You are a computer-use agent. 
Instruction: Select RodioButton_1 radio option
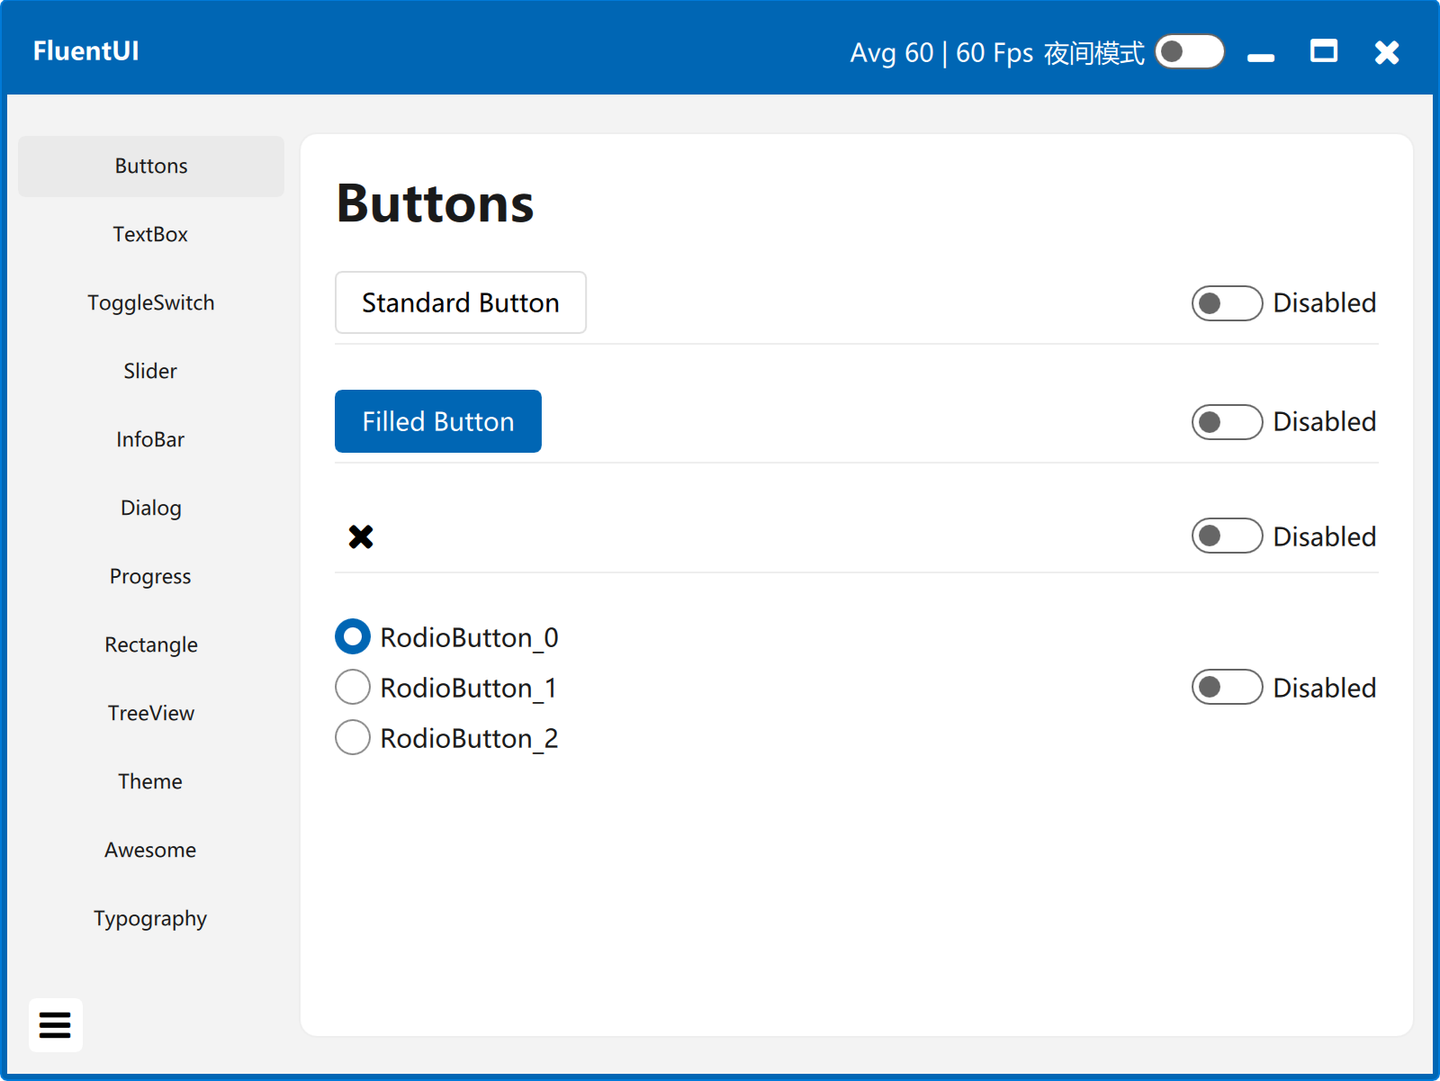[x=353, y=688]
